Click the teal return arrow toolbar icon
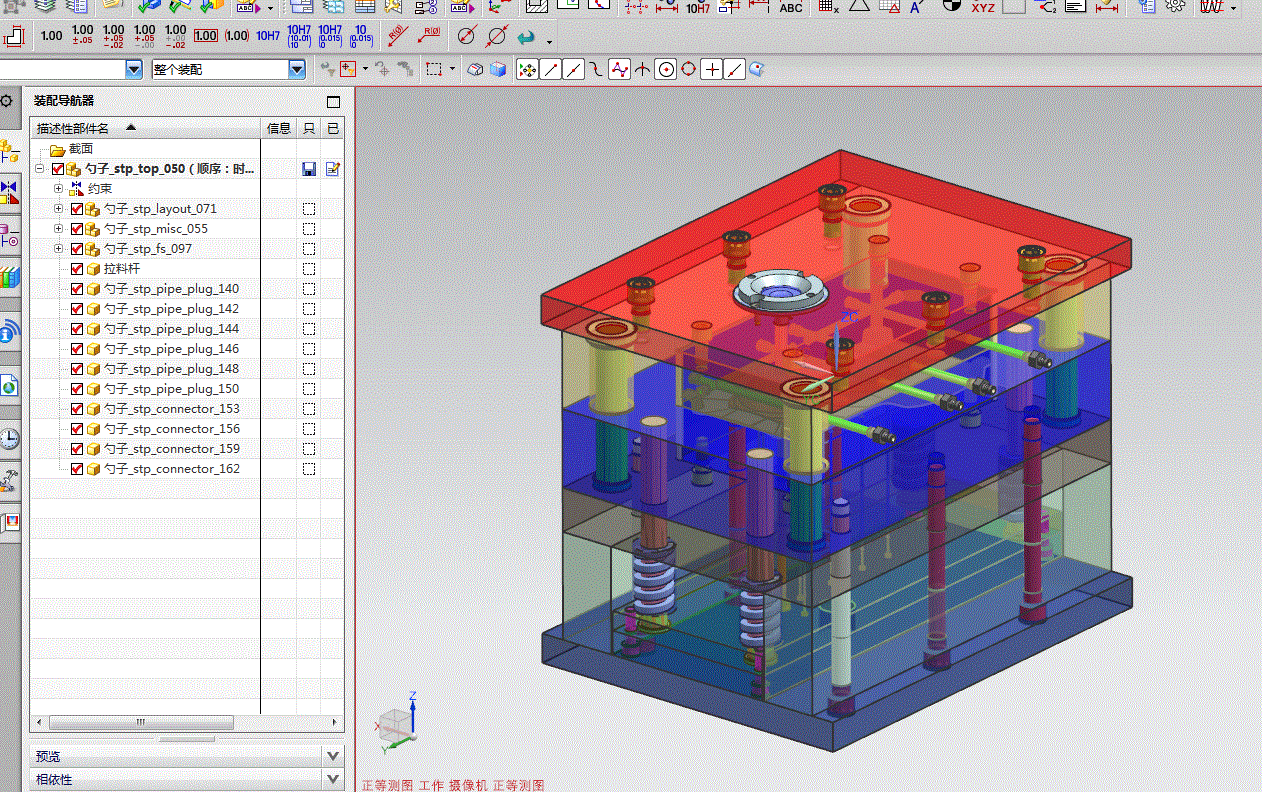Viewport: 1262px width, 792px height. click(x=526, y=38)
